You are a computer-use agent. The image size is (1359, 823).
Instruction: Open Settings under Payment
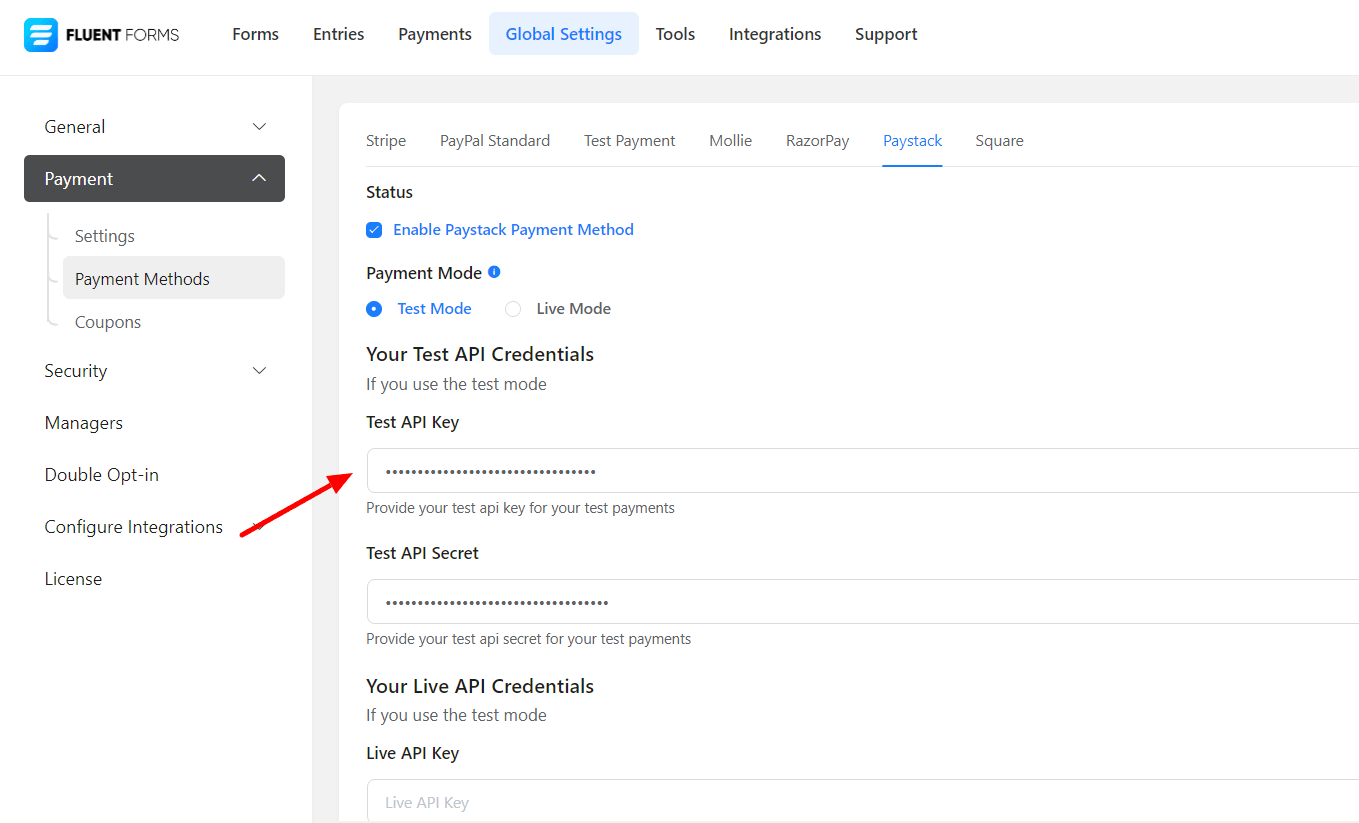[x=105, y=236]
